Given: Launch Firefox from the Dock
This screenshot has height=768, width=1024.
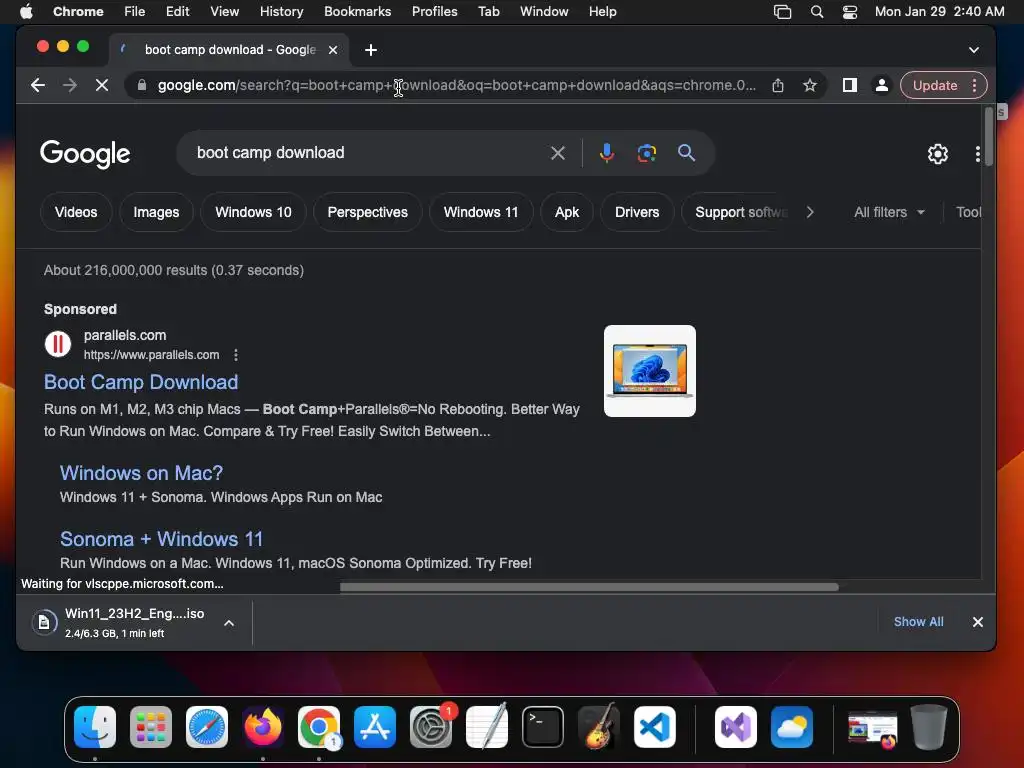Looking at the screenshot, I should point(263,727).
